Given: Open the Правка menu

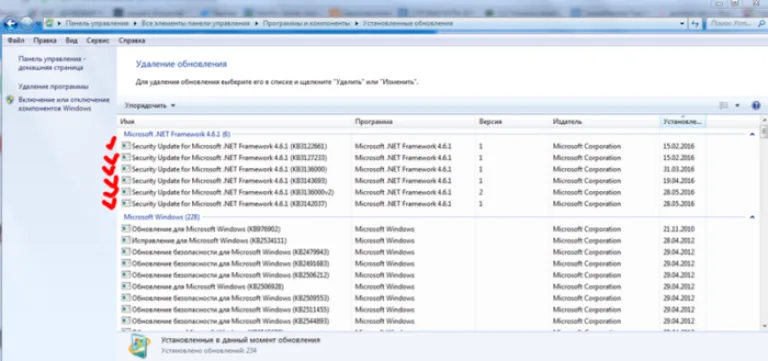Looking at the screenshot, I should (x=45, y=41).
